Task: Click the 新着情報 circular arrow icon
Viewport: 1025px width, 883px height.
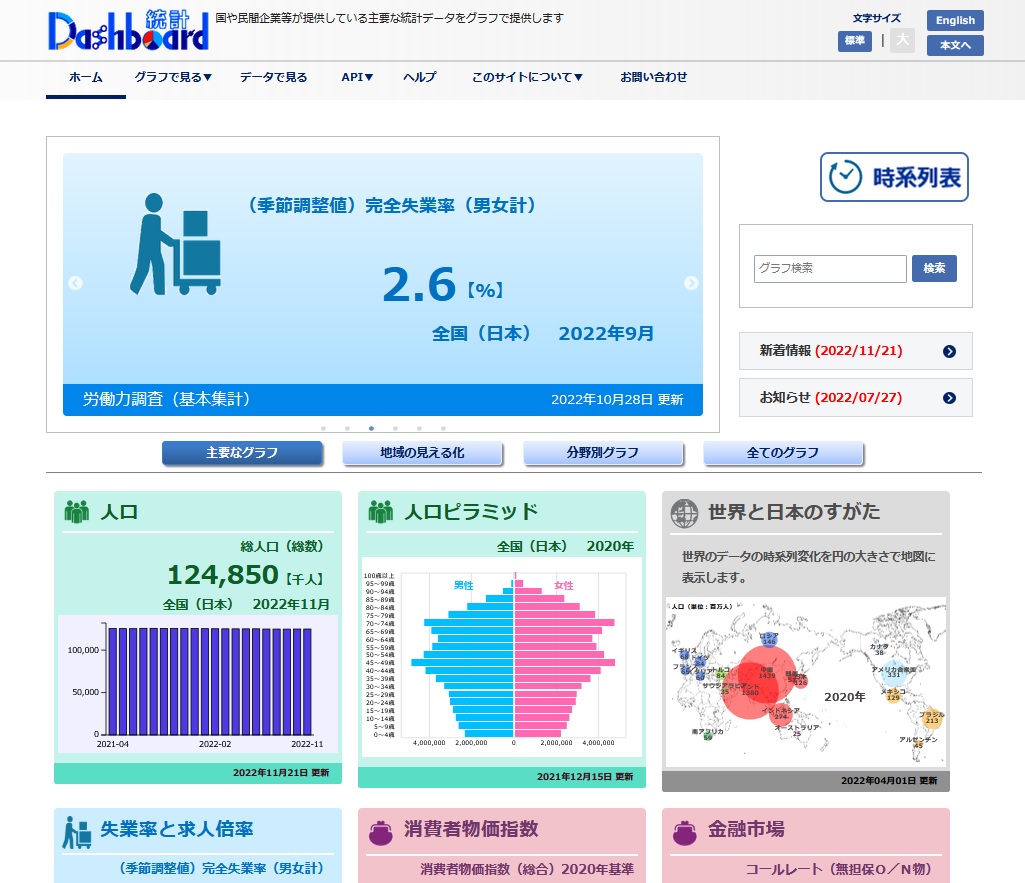Action: coord(948,351)
